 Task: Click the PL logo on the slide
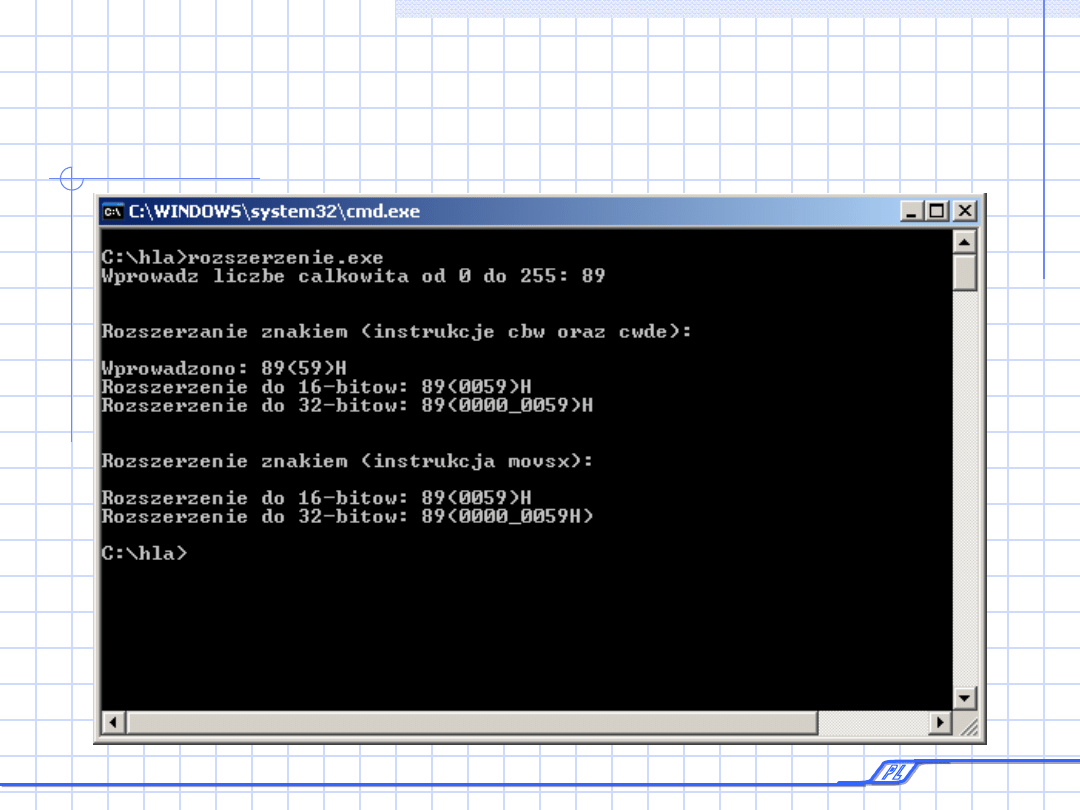coord(887,771)
